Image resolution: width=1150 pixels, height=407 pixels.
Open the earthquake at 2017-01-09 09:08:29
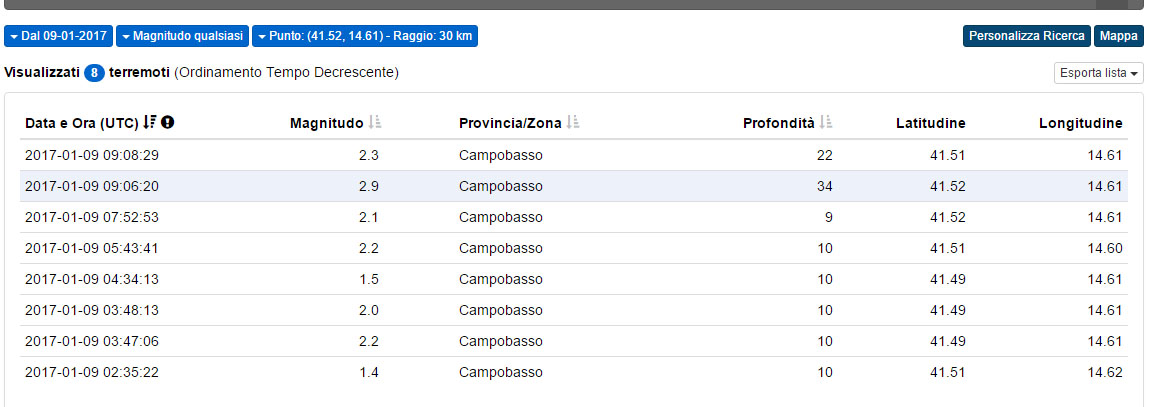92,155
